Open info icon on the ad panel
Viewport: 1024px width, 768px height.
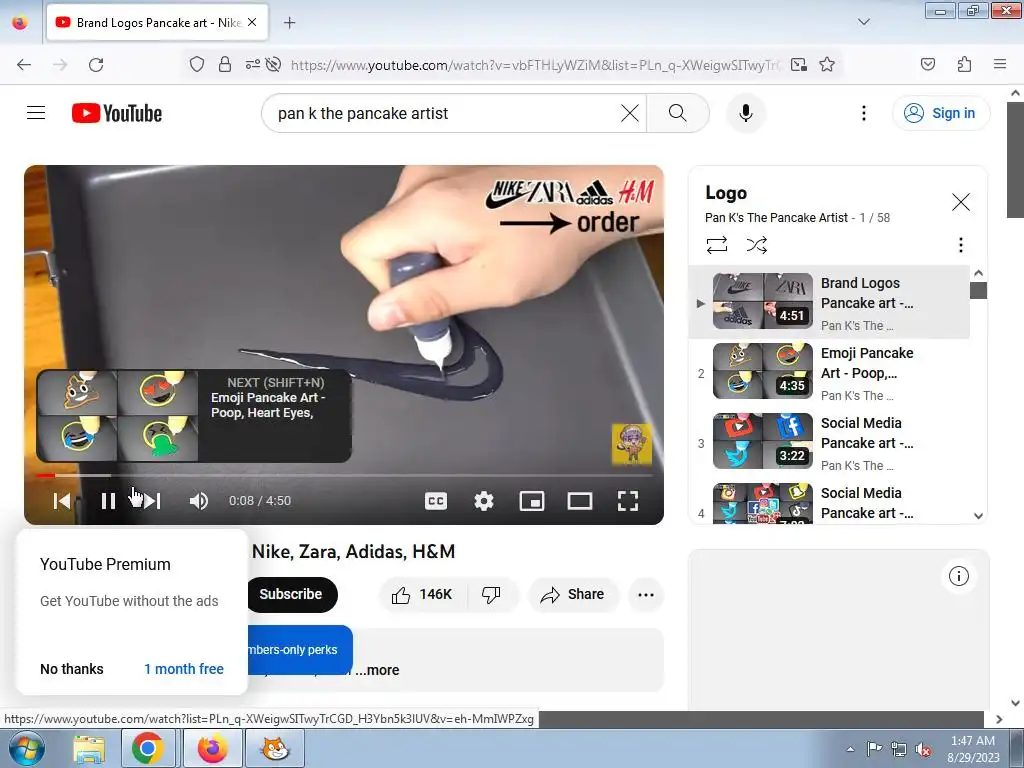tap(958, 576)
